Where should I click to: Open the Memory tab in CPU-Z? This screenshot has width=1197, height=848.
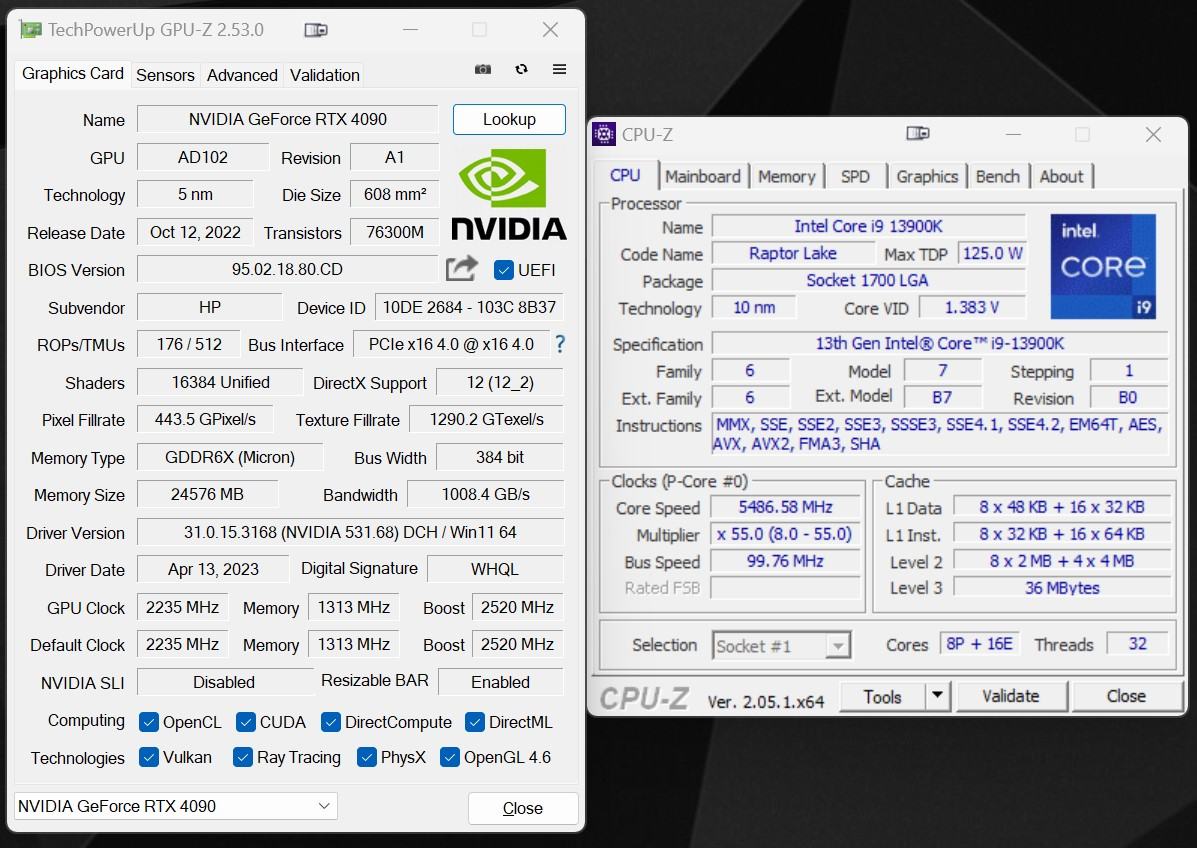pos(786,176)
